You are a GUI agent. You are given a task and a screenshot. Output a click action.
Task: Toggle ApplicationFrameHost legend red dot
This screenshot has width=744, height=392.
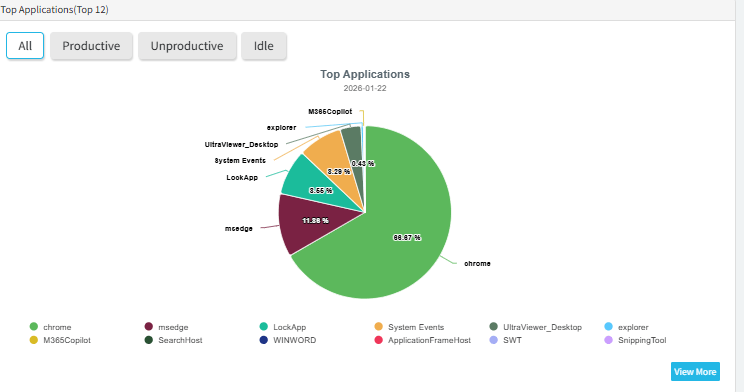click(x=379, y=340)
